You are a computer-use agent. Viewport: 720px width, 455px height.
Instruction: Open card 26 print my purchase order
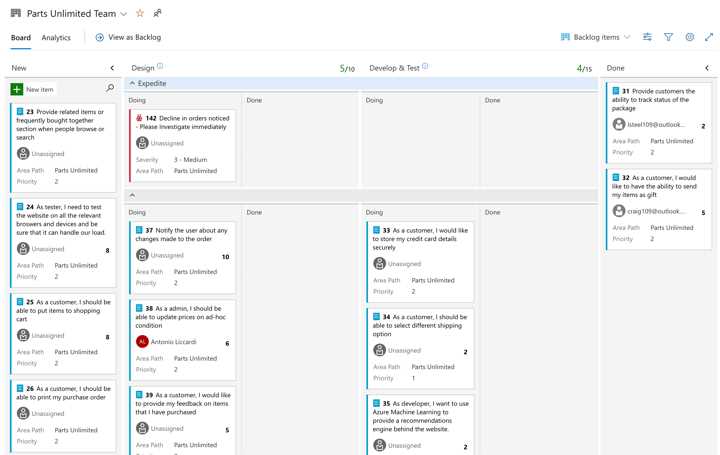click(63, 393)
